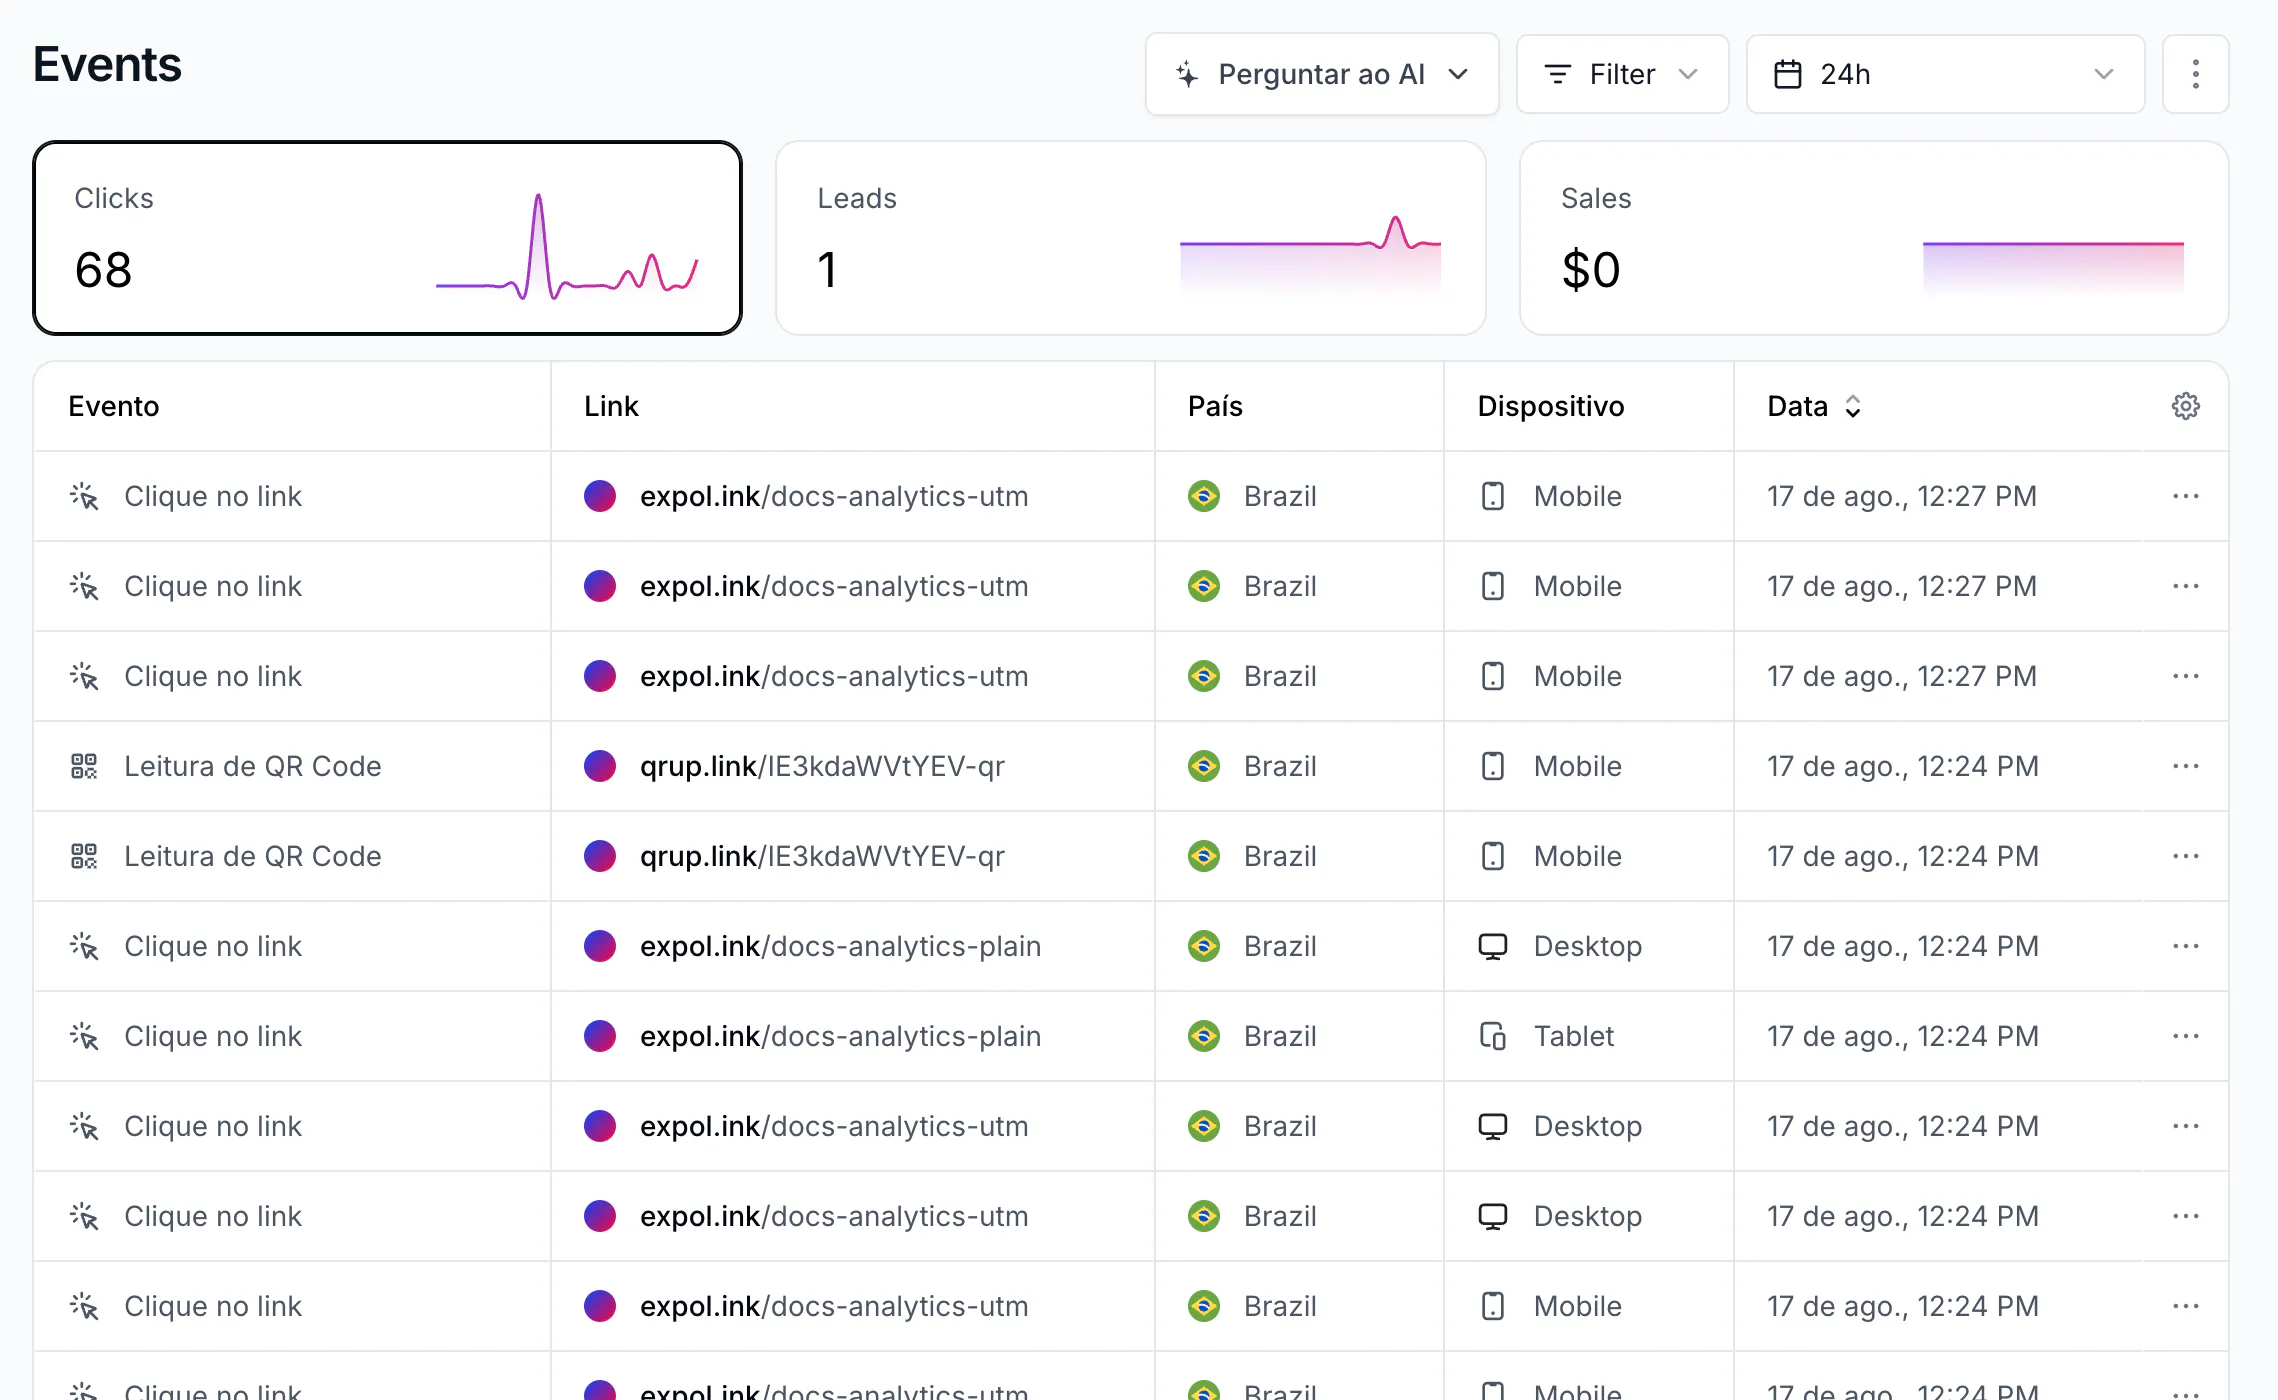The height and width of the screenshot is (1400, 2278).
Task: Open table column settings gear icon
Action: pos(2185,406)
